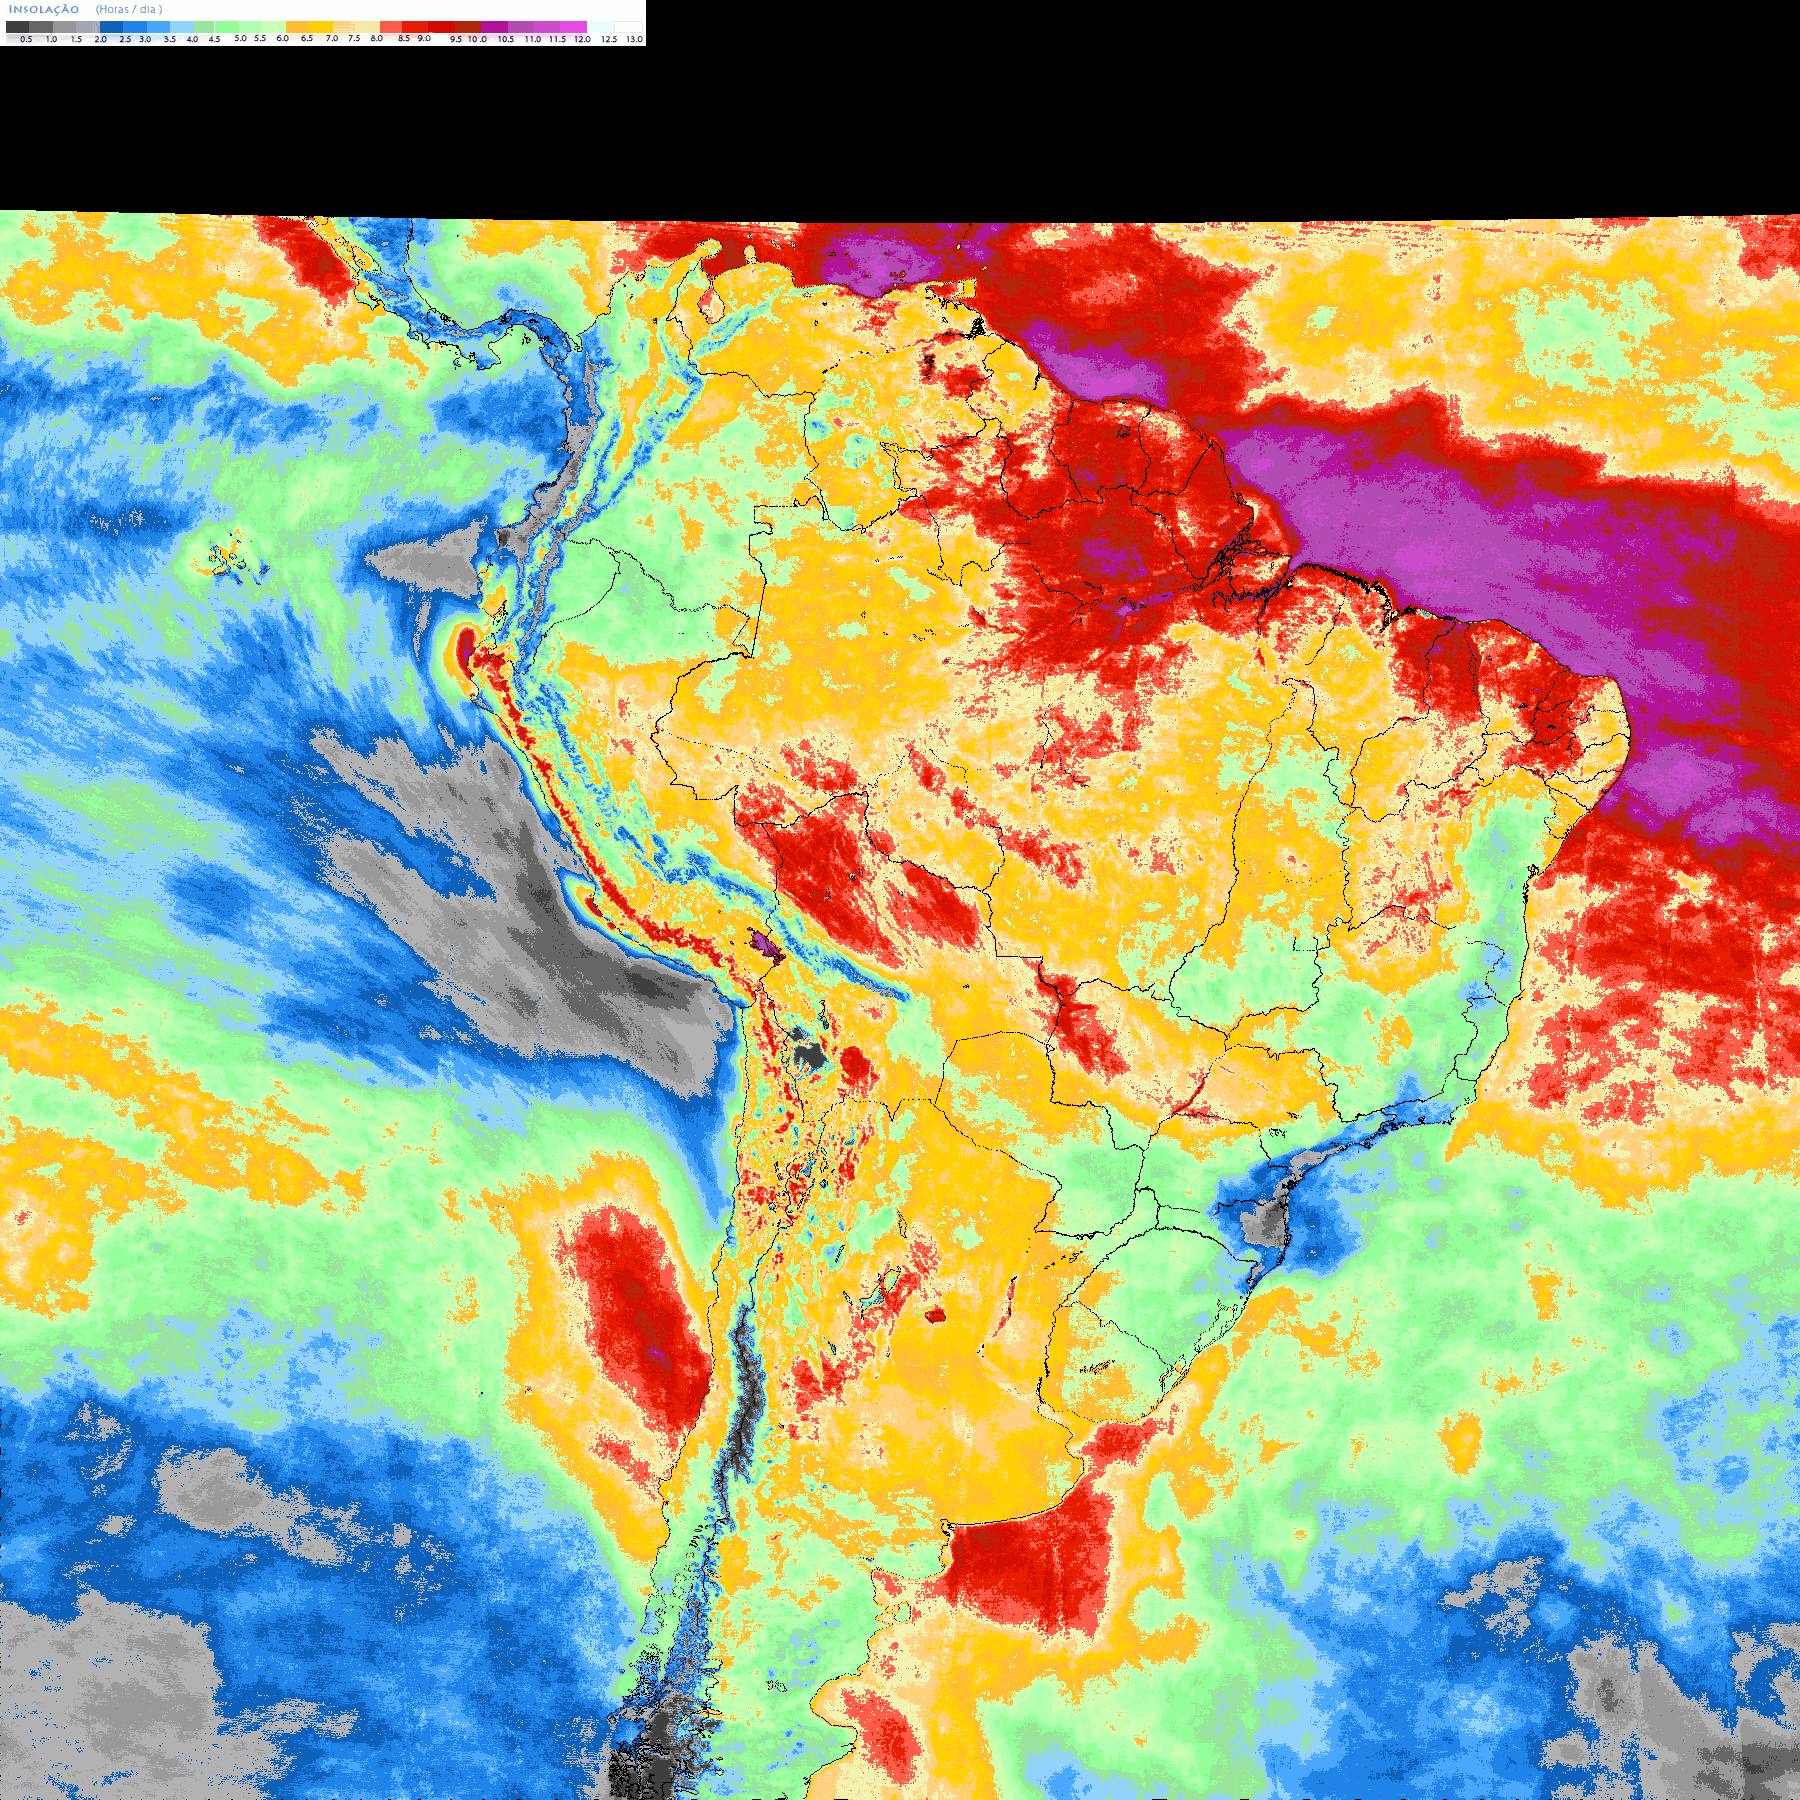This screenshot has height=1800, width=1800.
Task: Click the 3.0 legend value
Action: [x=145, y=39]
